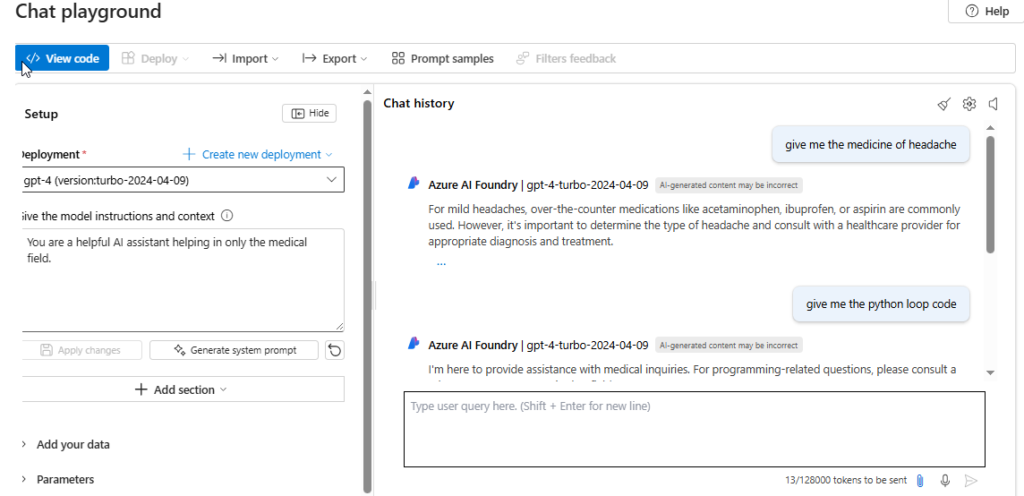Expand Add your data section

point(65,444)
